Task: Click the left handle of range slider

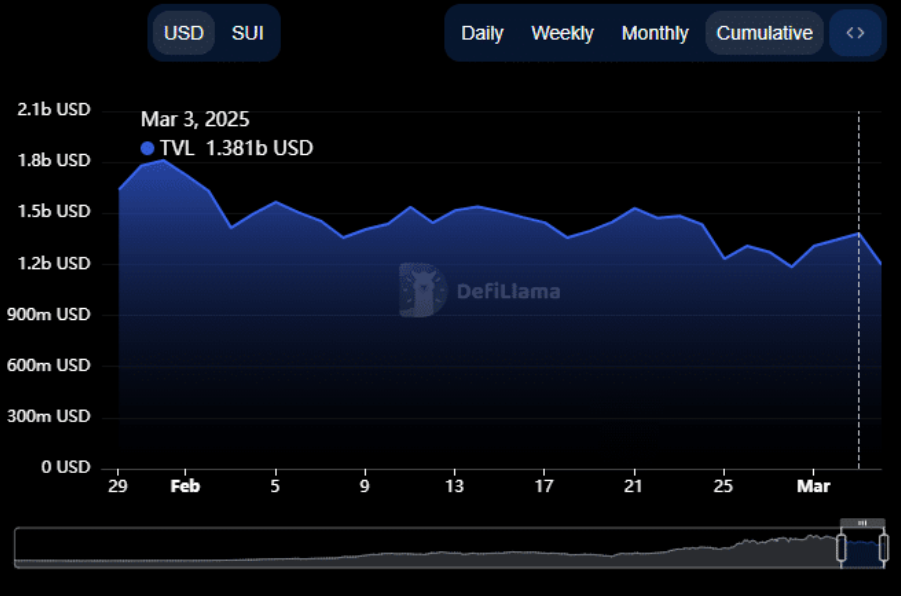Action: (841, 548)
